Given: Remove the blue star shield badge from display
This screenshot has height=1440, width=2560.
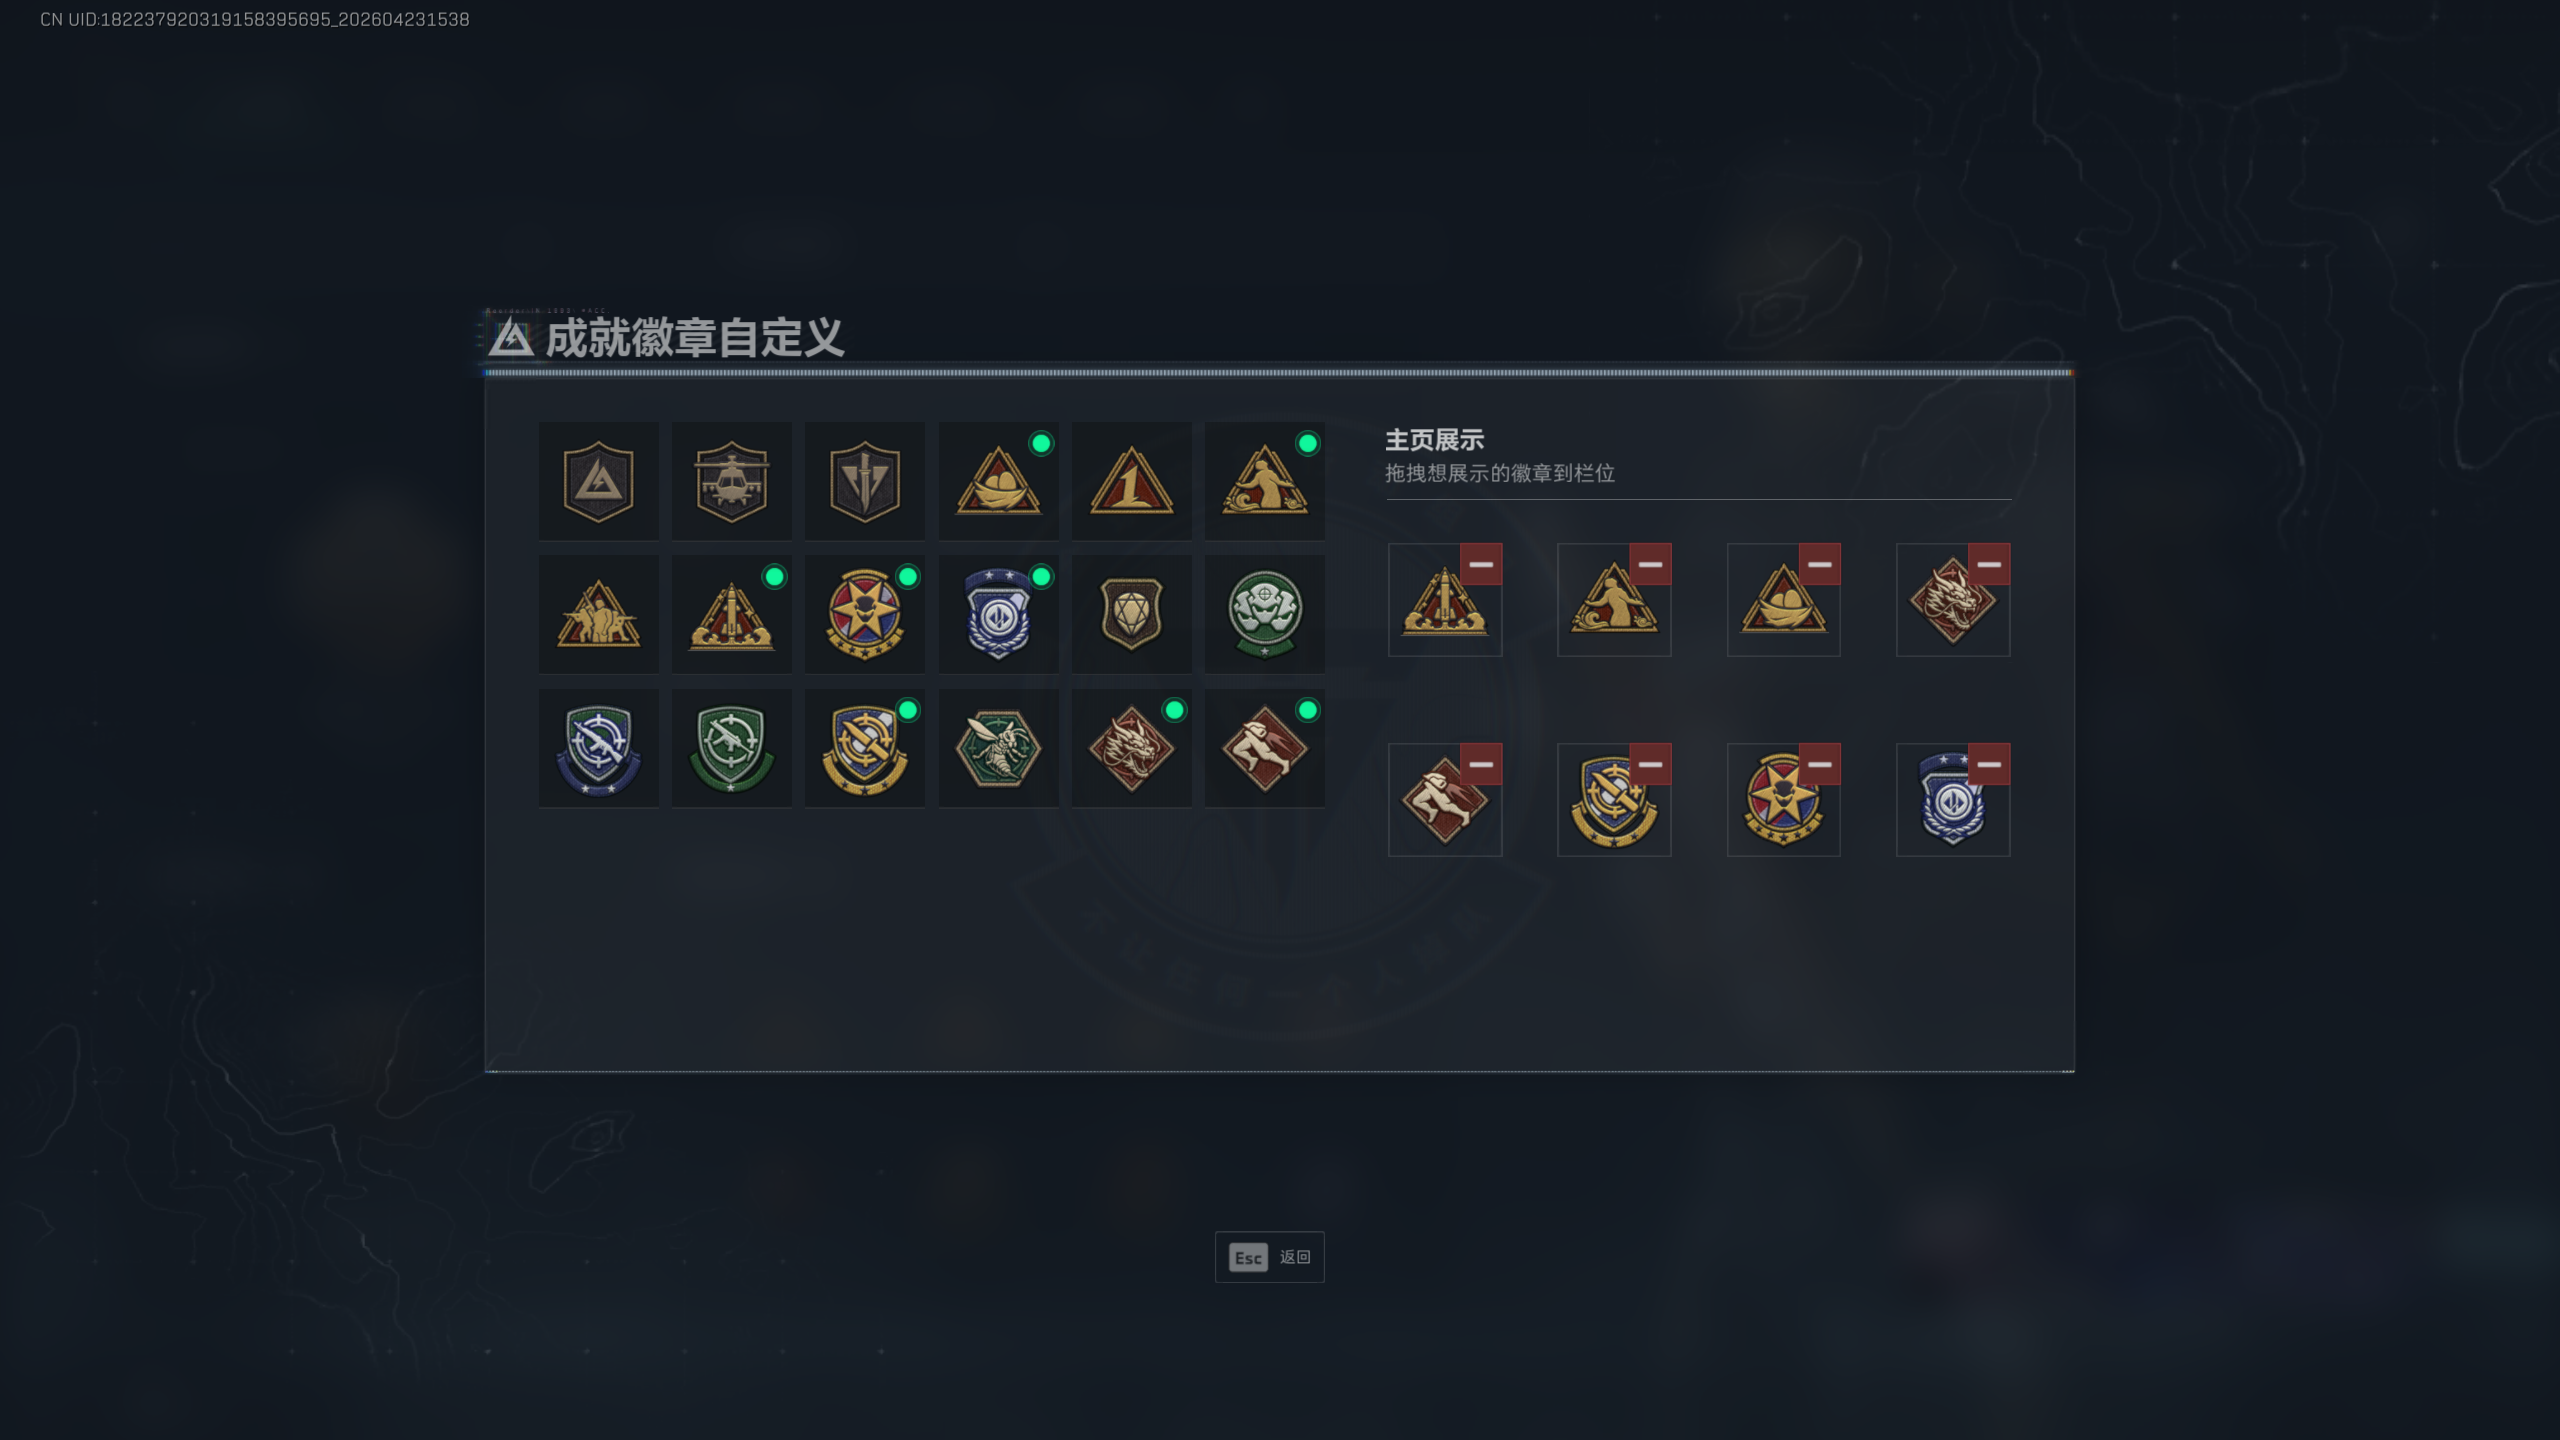Looking at the screenshot, I should 1989,764.
